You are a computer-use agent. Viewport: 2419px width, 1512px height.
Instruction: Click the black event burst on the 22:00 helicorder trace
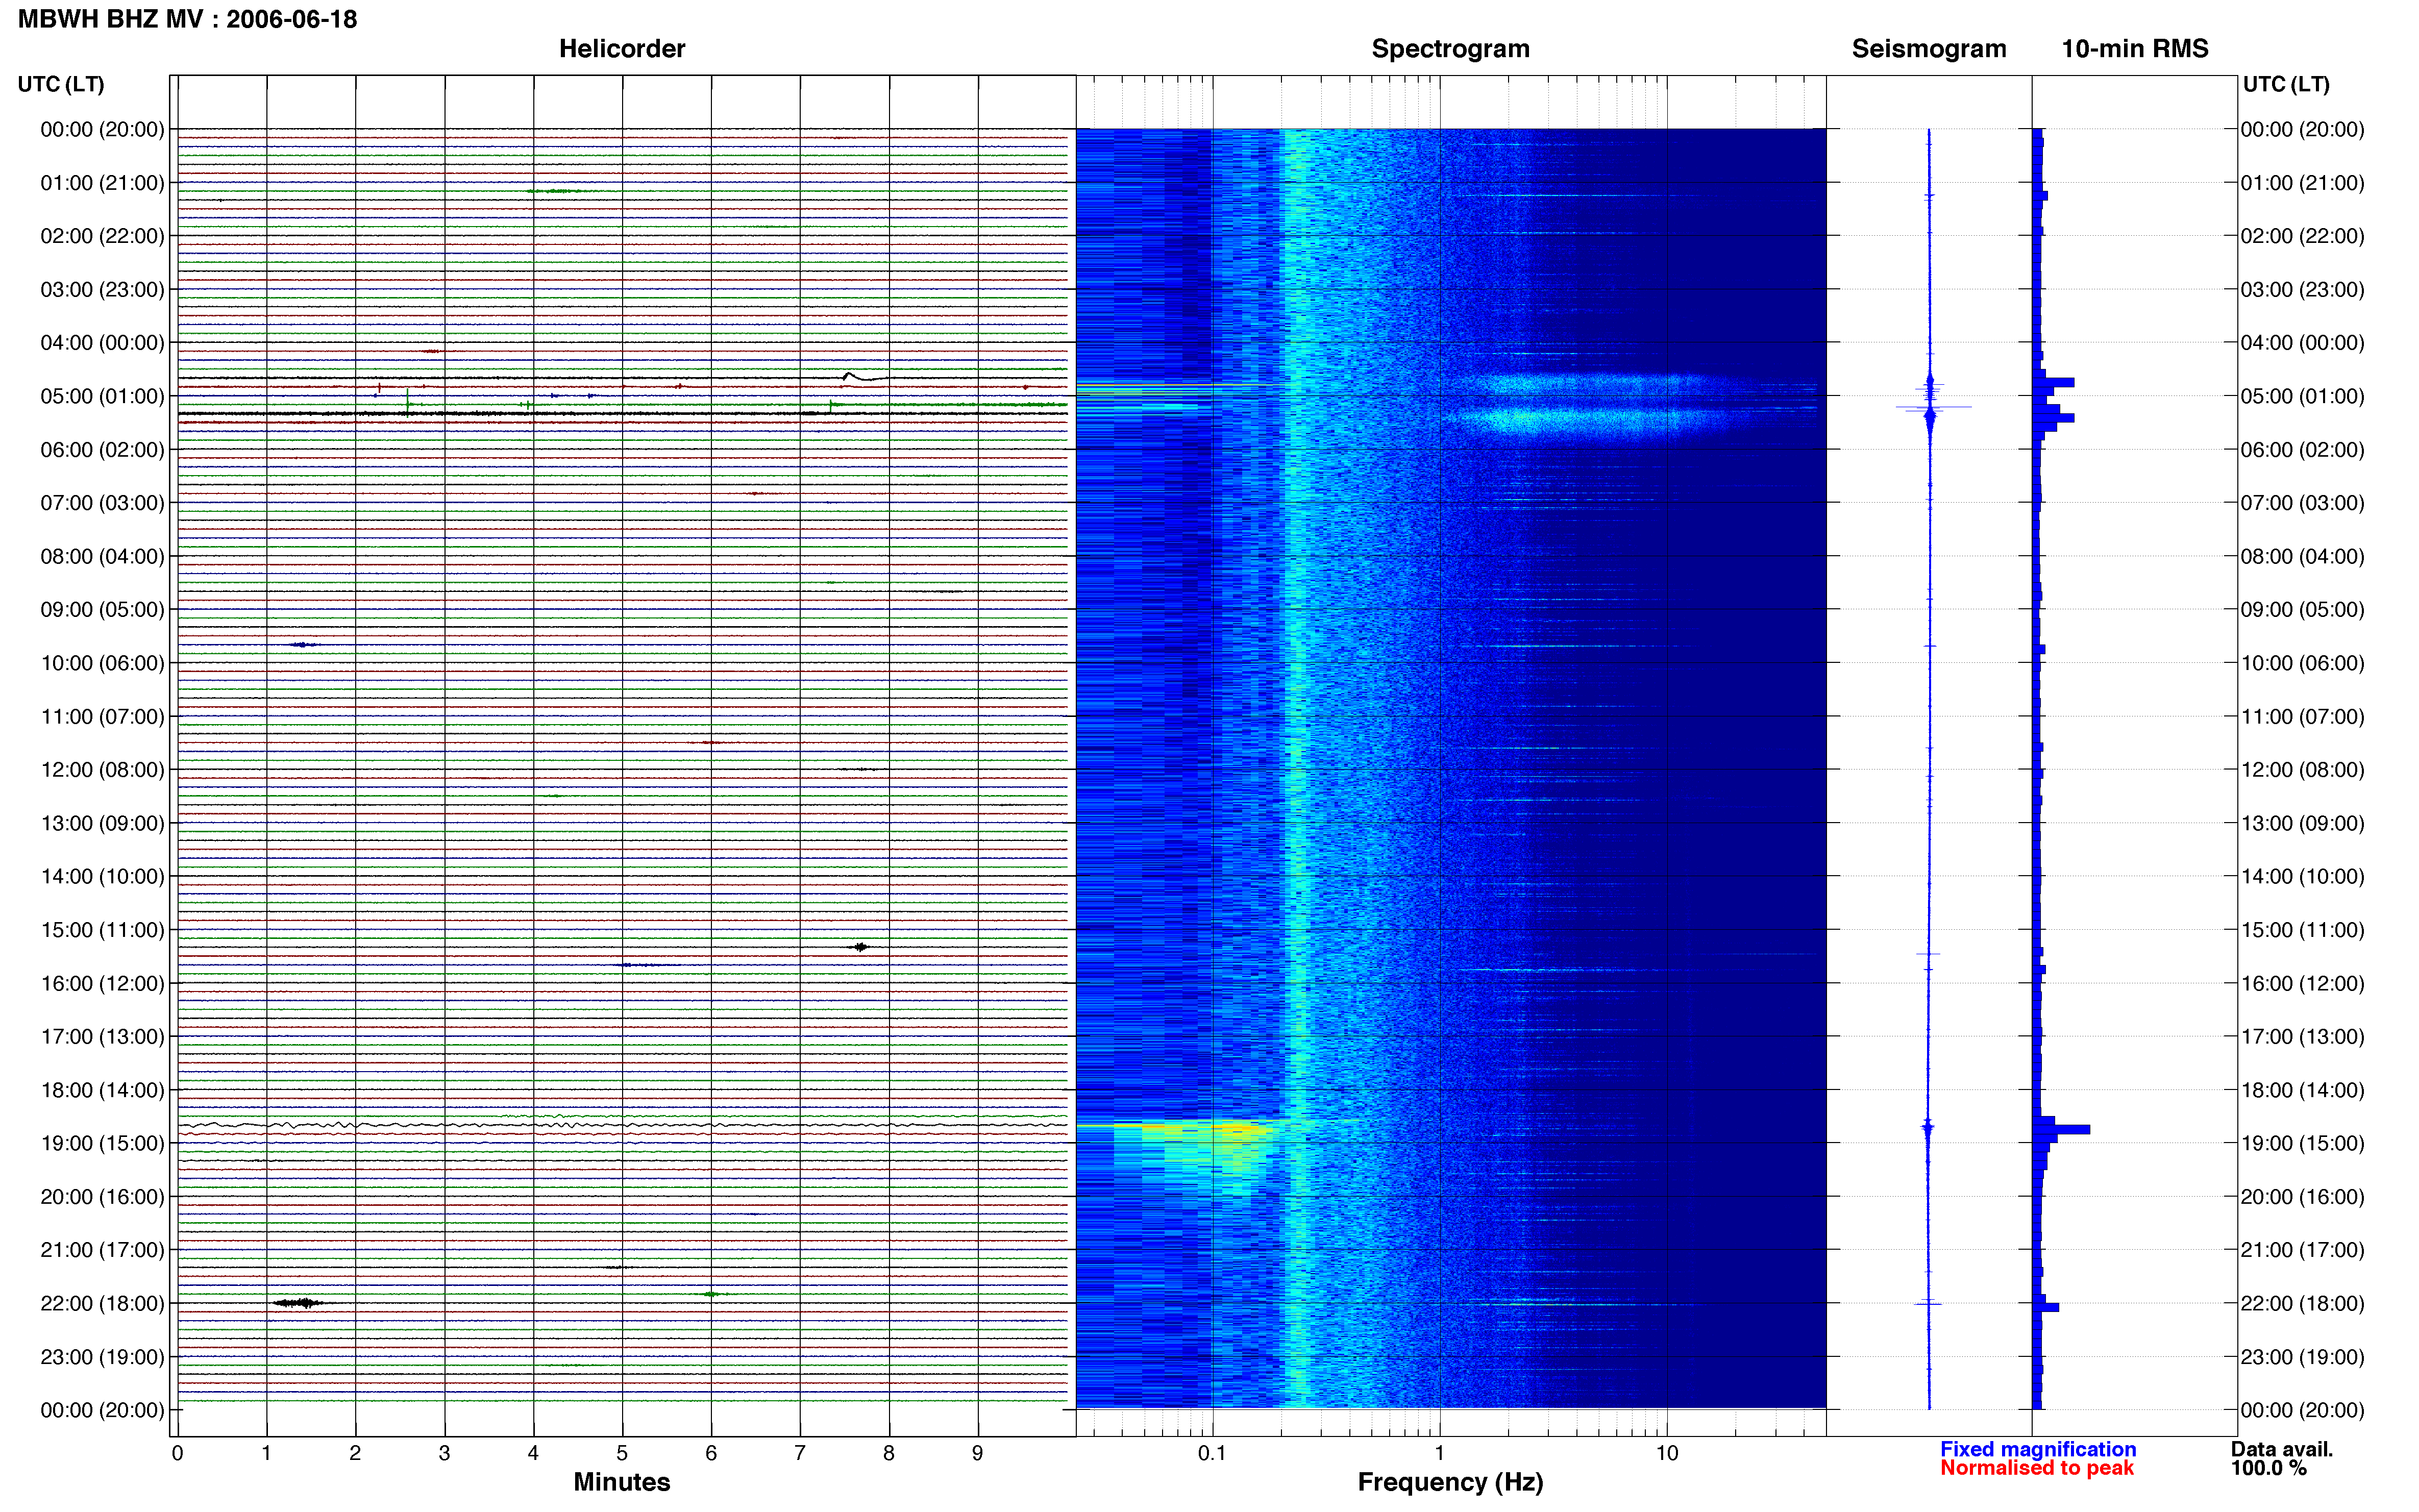coord(298,1302)
